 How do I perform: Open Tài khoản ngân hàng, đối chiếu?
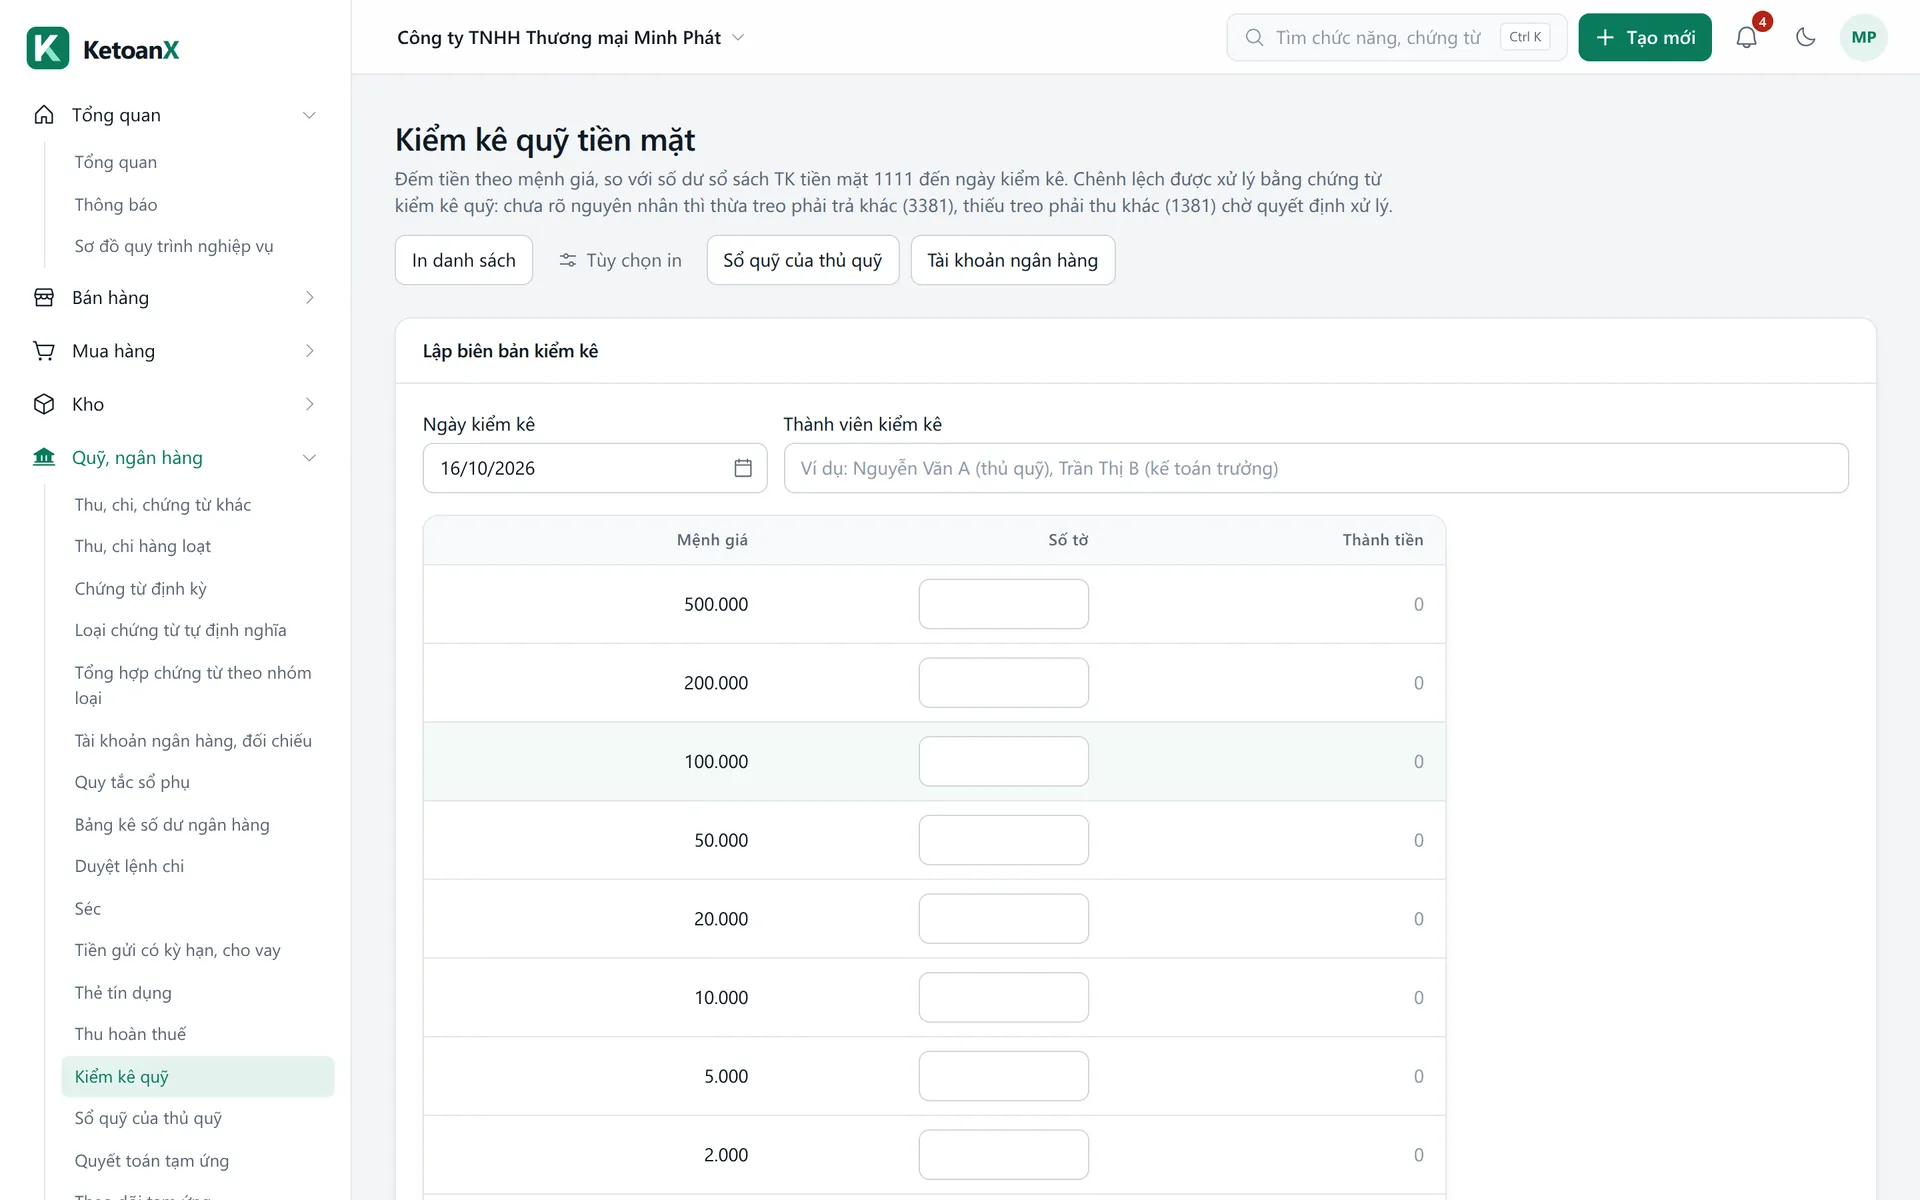point(193,741)
